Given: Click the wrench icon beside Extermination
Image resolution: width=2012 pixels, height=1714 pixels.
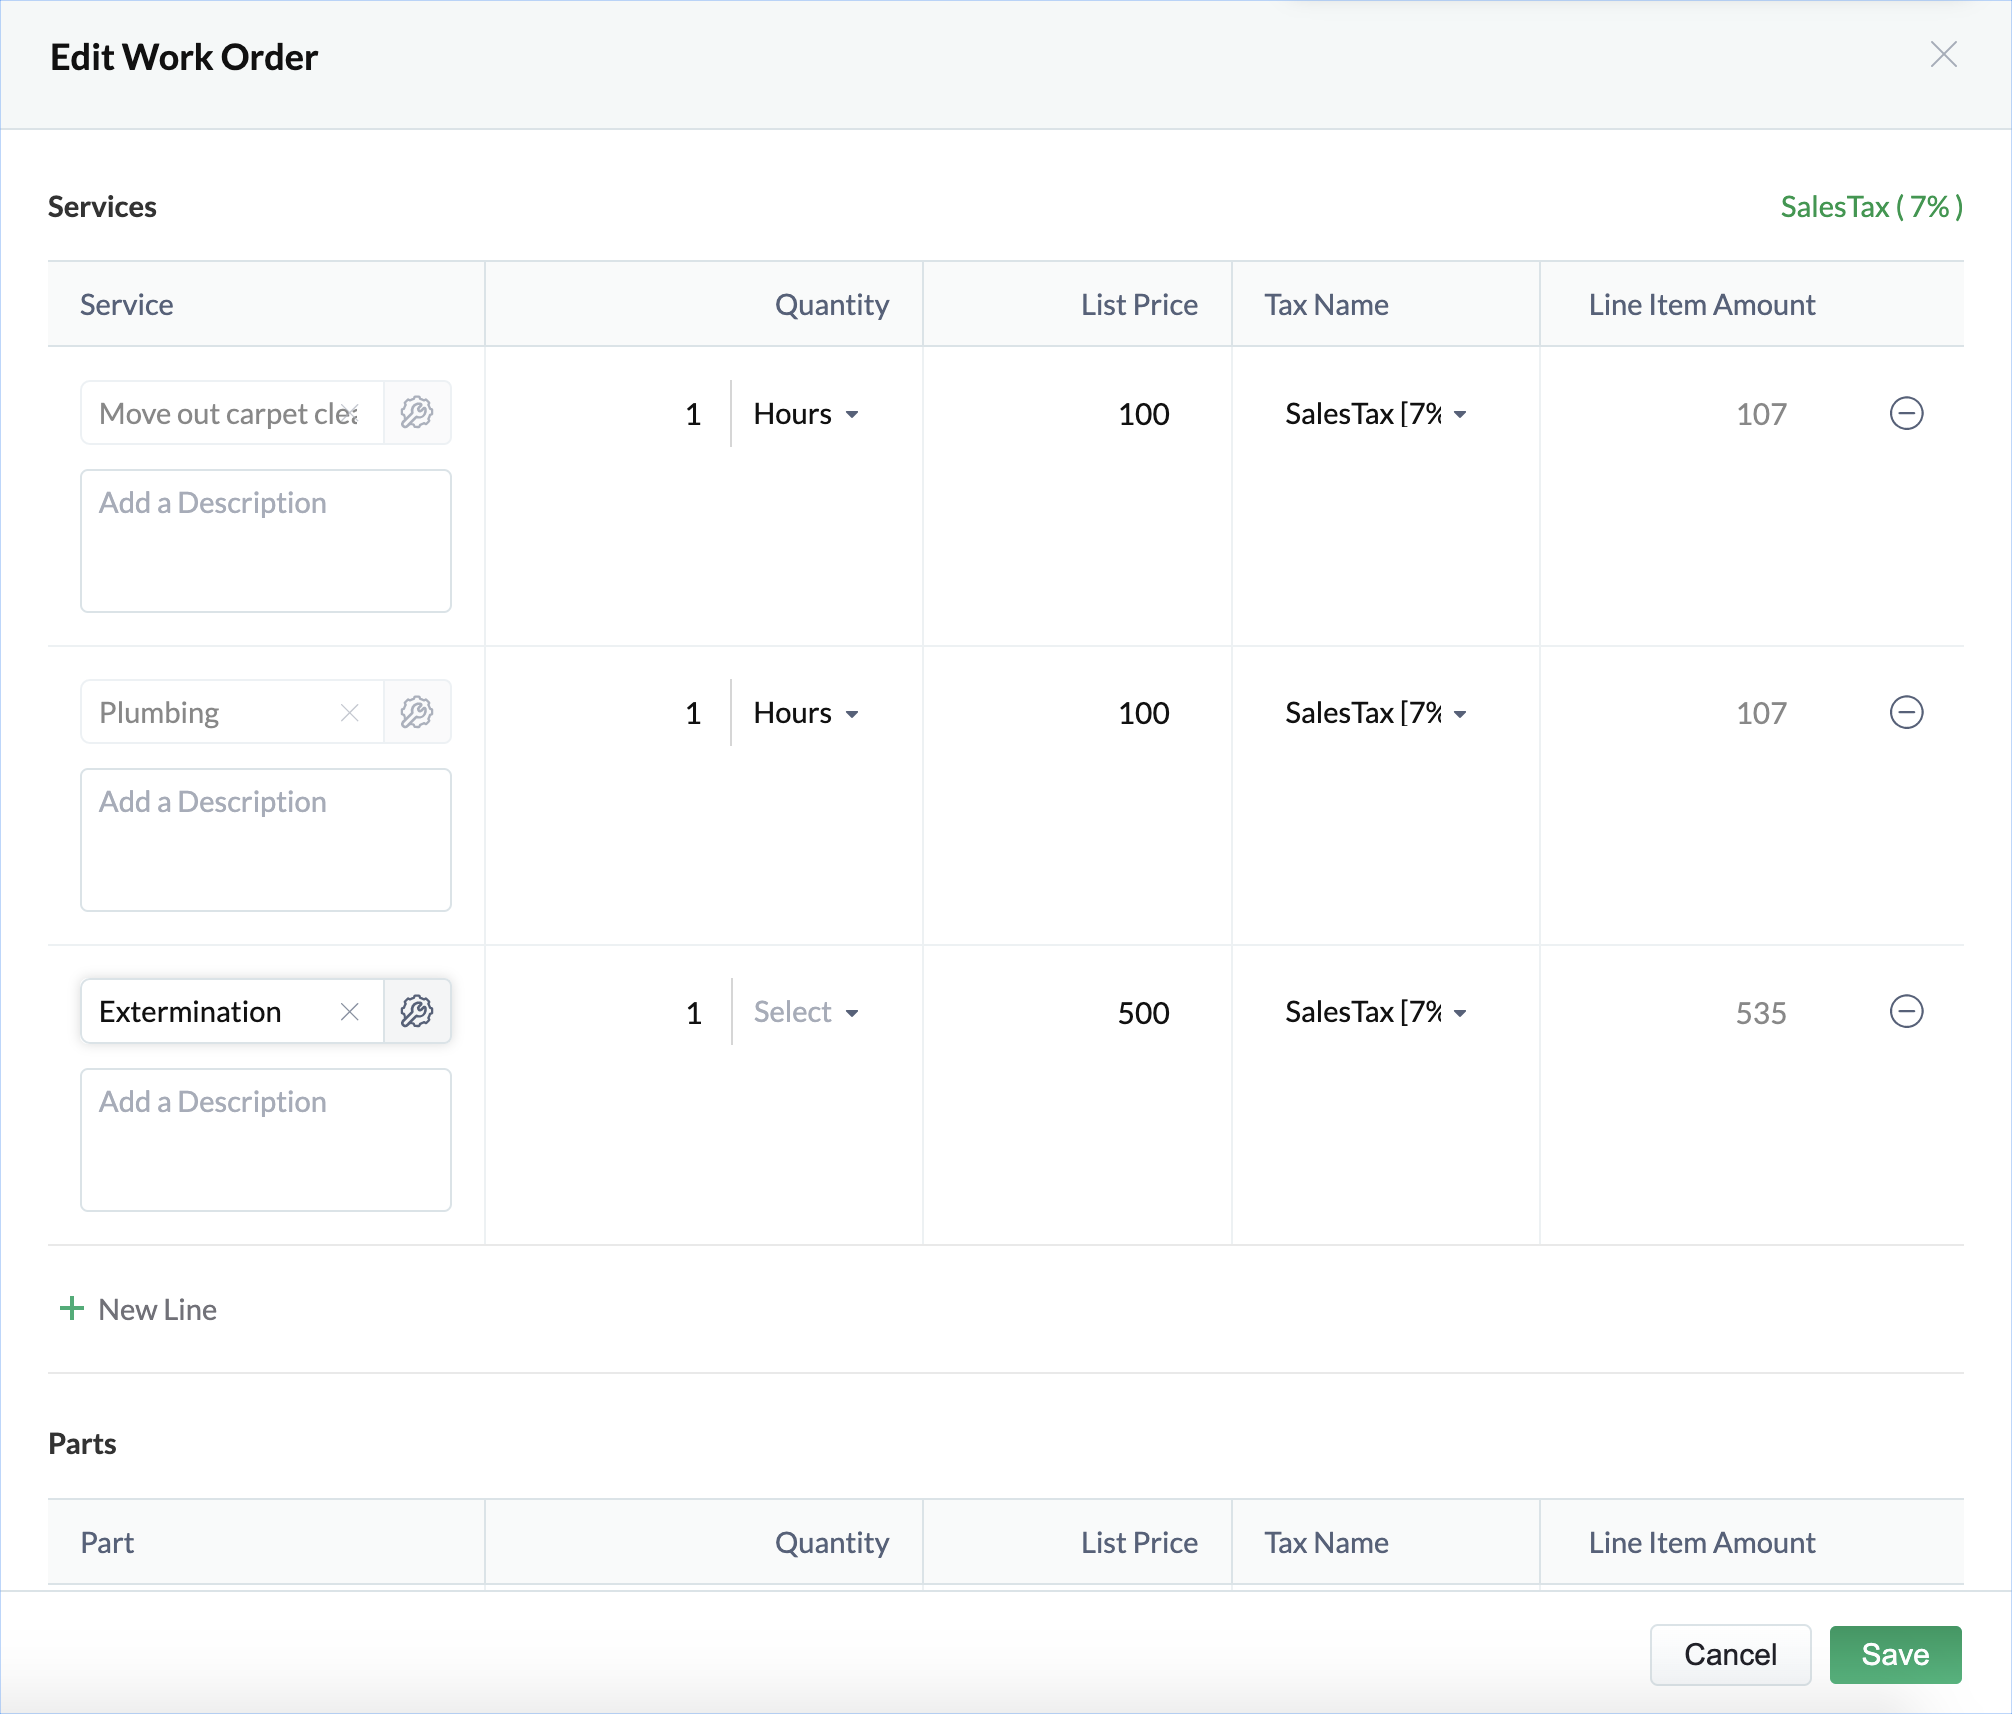Looking at the screenshot, I should [x=417, y=1011].
